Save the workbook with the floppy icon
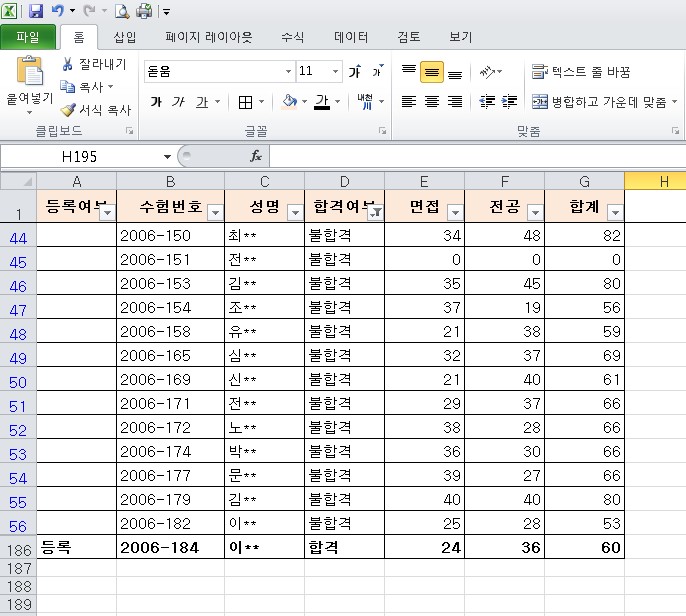 click(x=35, y=10)
